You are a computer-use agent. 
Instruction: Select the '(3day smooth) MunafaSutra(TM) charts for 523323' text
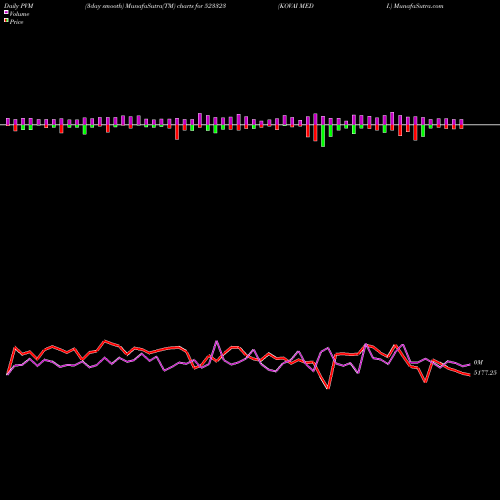[x=155, y=6]
